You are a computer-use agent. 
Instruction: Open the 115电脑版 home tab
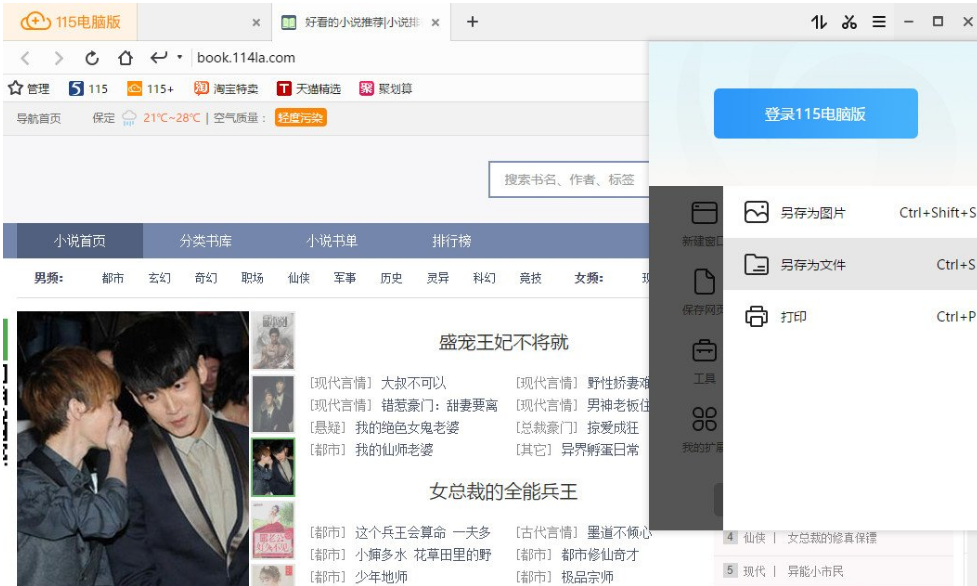(70, 22)
